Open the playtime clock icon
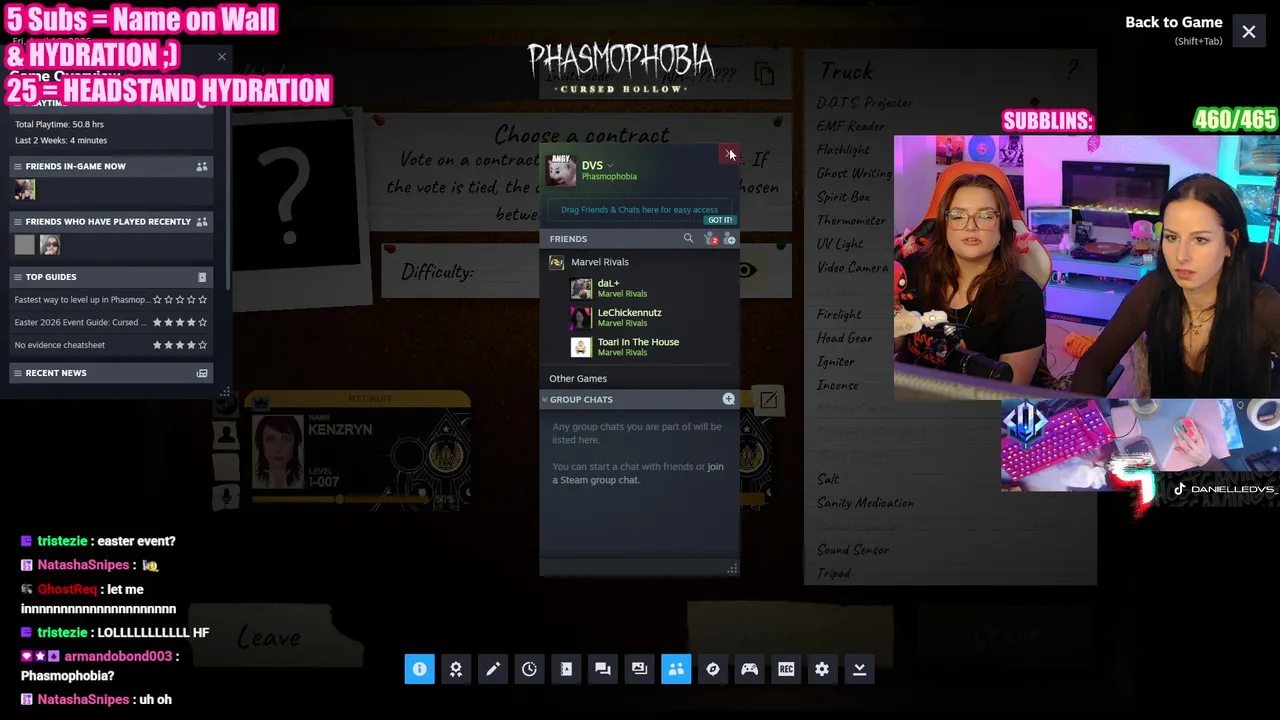1280x720 pixels. [x=529, y=669]
